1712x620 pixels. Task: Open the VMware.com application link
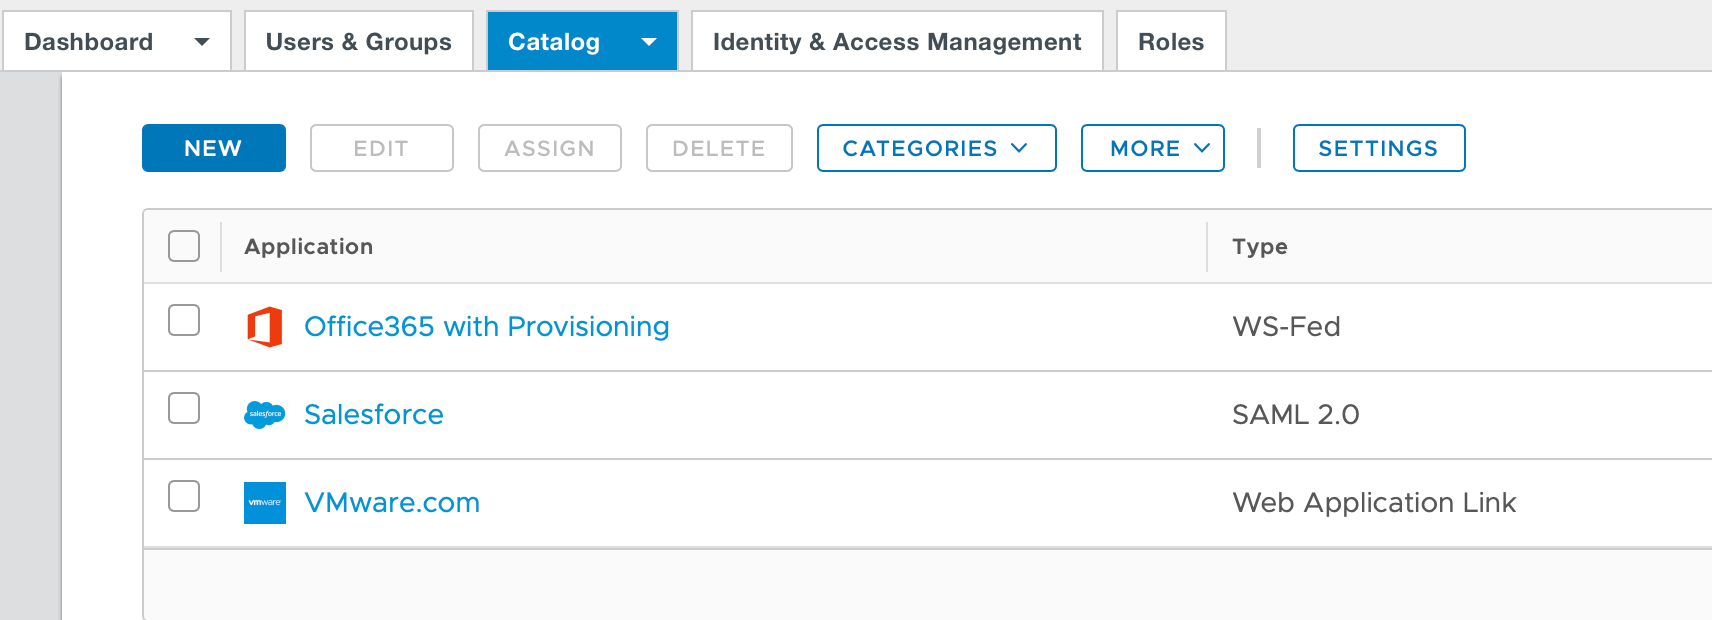click(x=392, y=503)
